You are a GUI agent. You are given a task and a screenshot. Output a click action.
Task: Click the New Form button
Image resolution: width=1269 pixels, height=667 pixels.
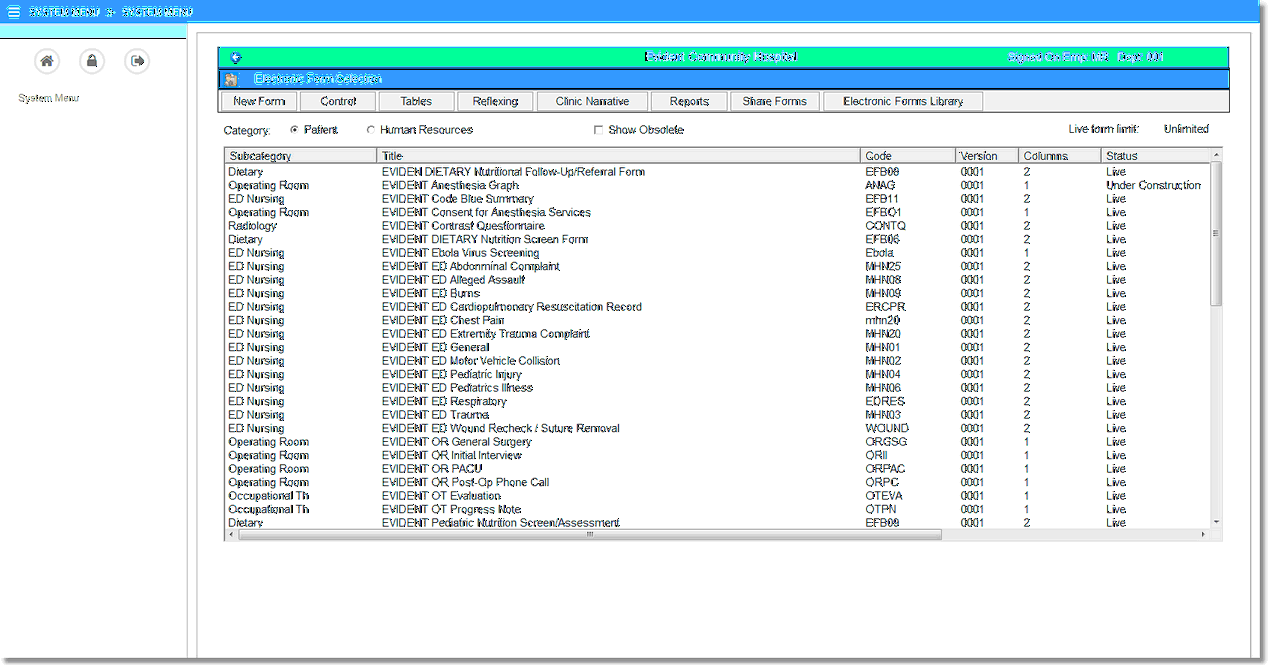pos(259,101)
